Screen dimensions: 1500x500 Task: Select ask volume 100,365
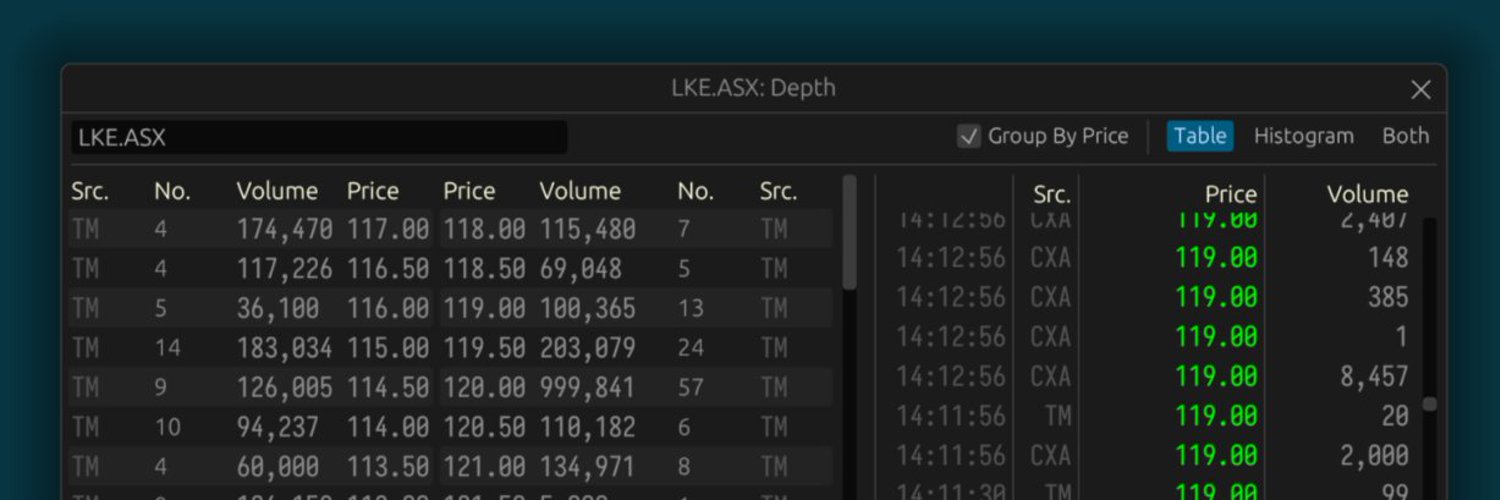(587, 308)
